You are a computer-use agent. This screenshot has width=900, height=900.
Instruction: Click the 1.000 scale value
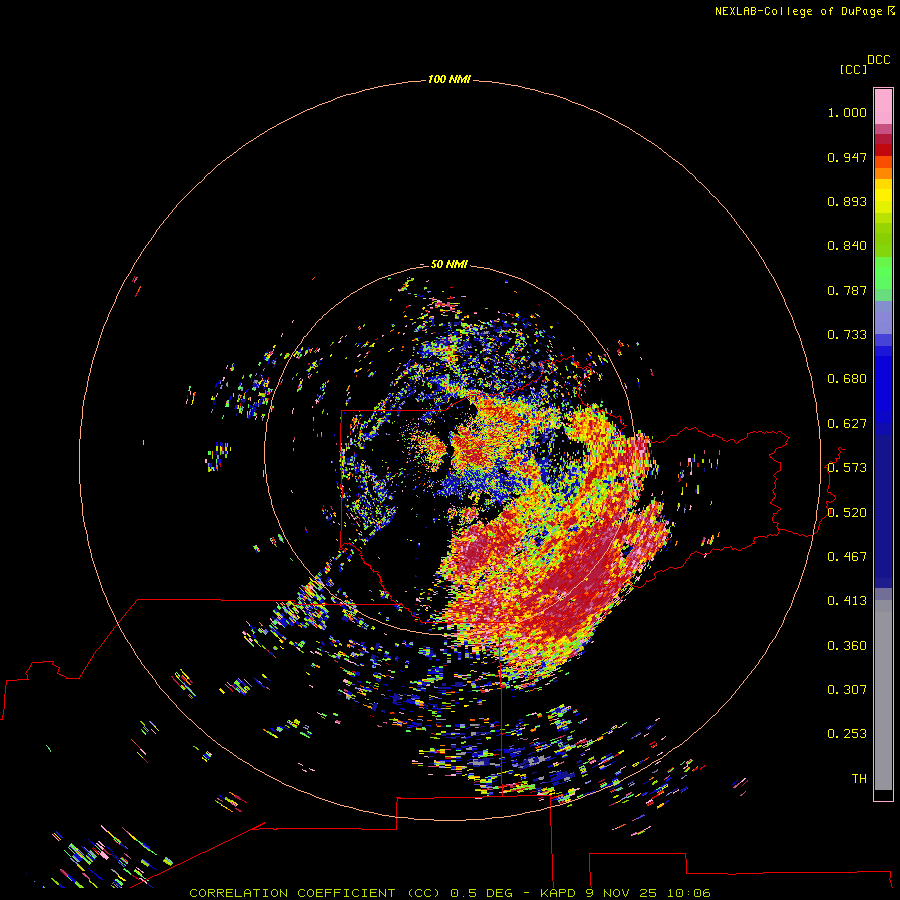pos(847,112)
